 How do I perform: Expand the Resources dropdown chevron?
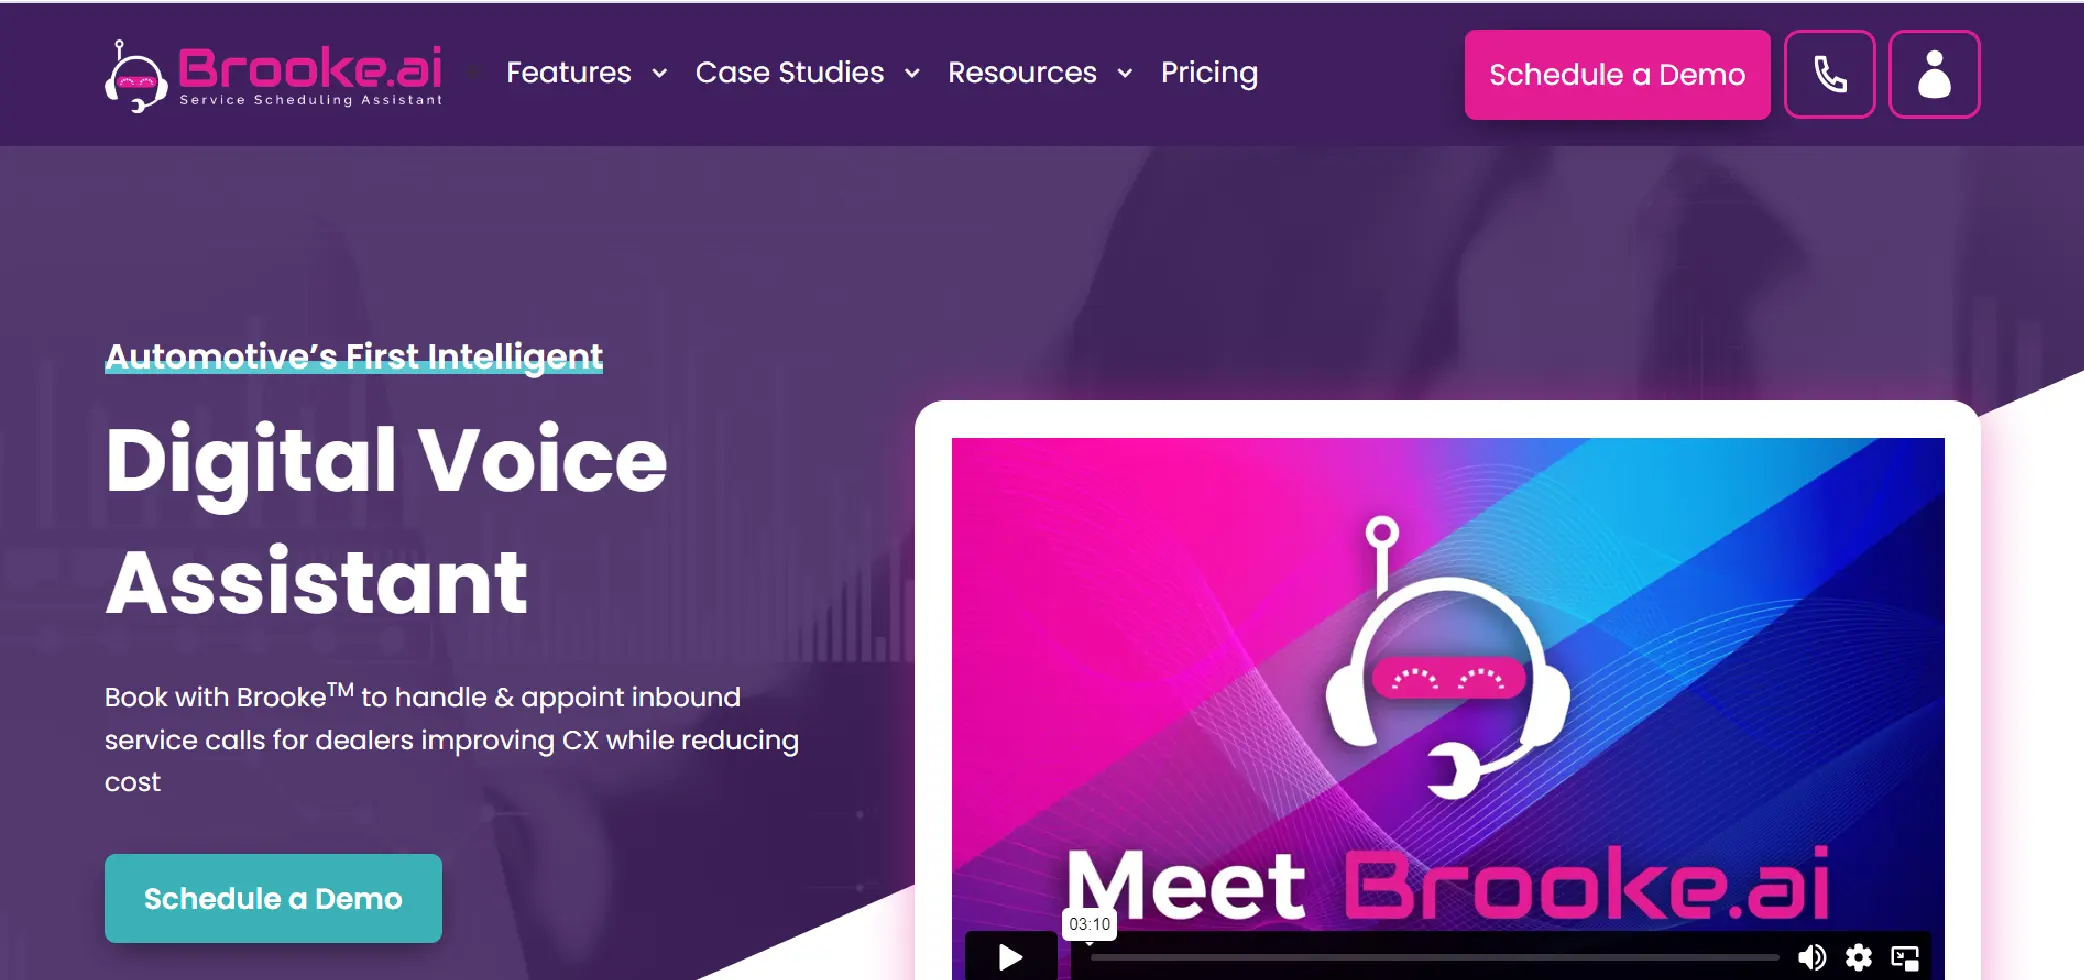click(x=1125, y=73)
